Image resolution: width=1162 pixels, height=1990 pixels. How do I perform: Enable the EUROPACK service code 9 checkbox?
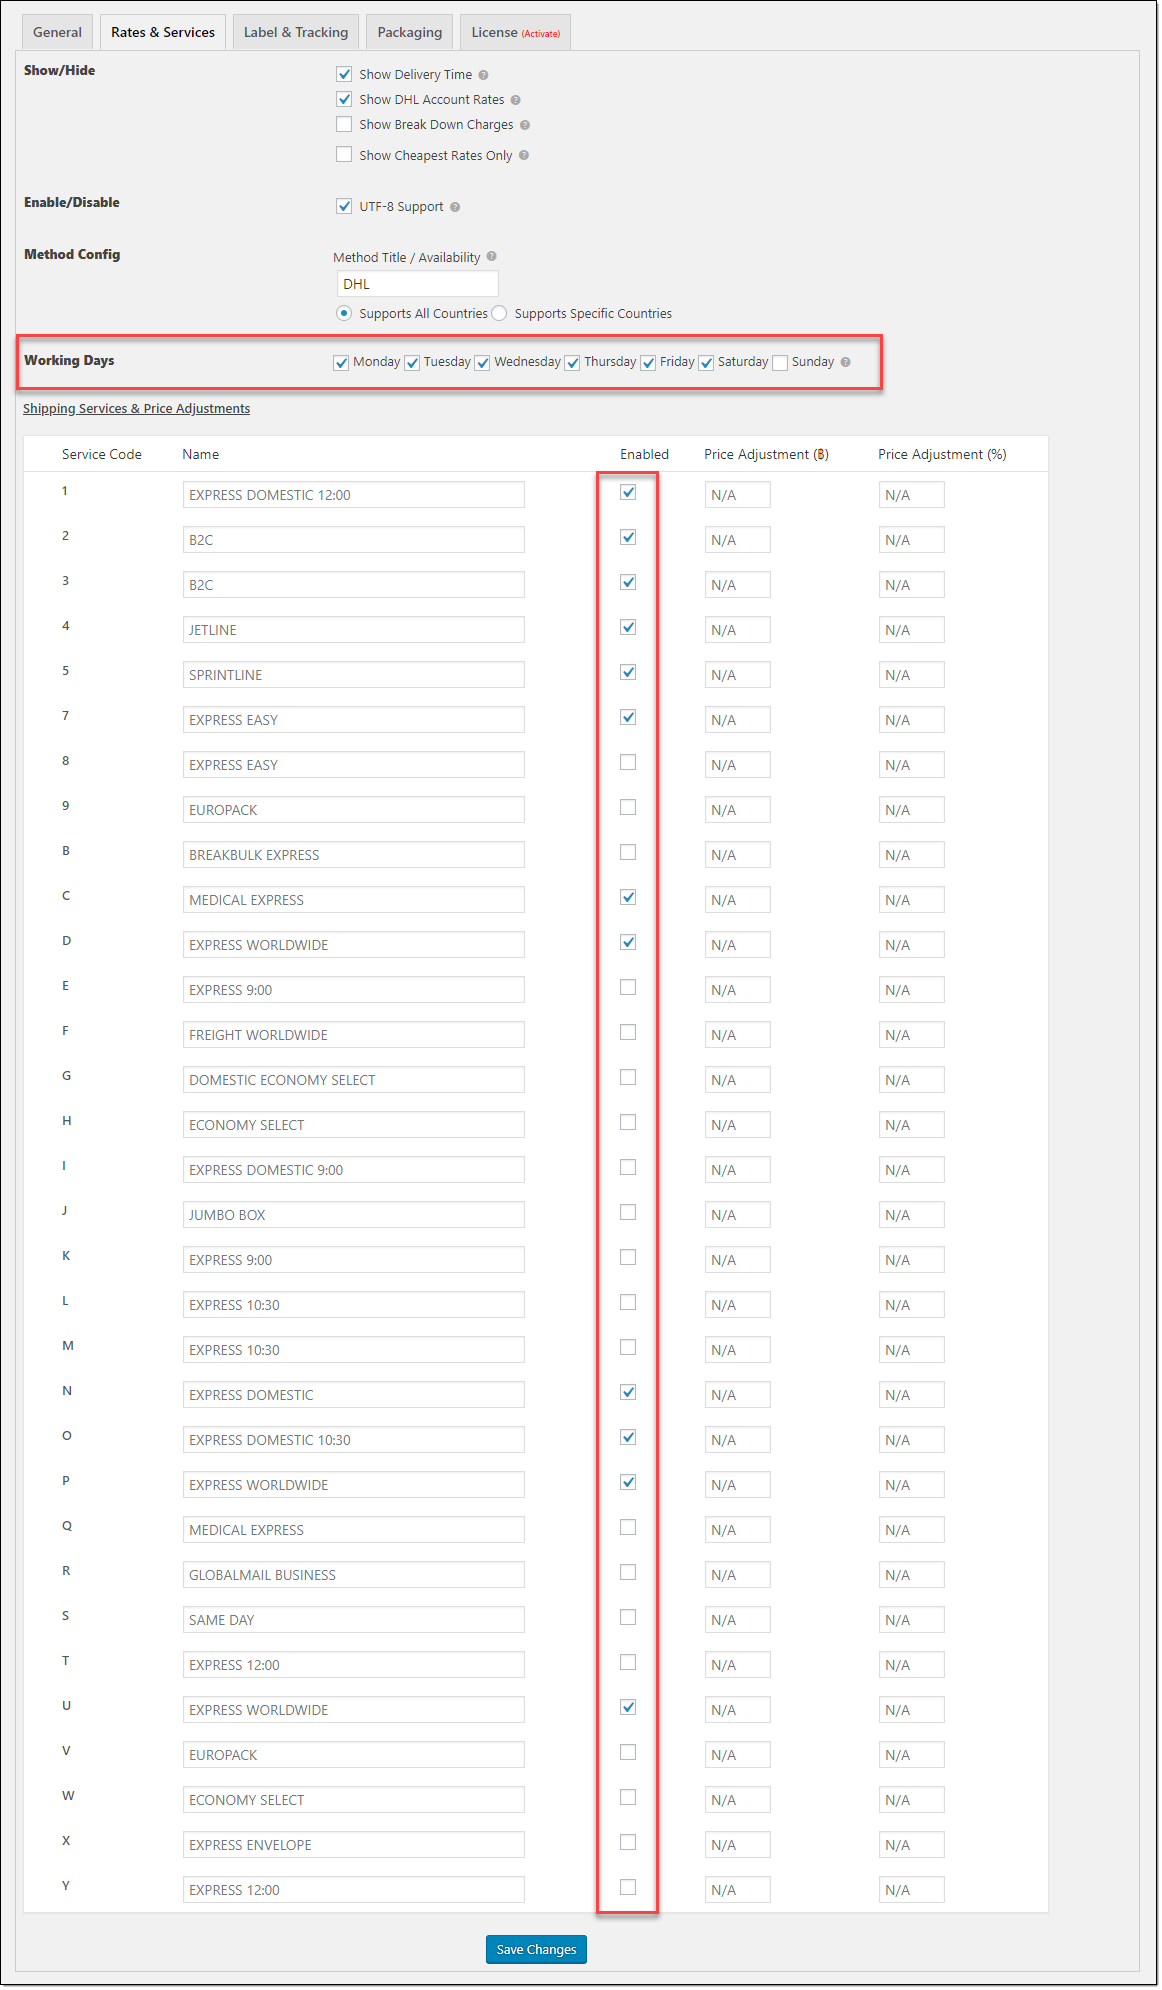point(628,807)
